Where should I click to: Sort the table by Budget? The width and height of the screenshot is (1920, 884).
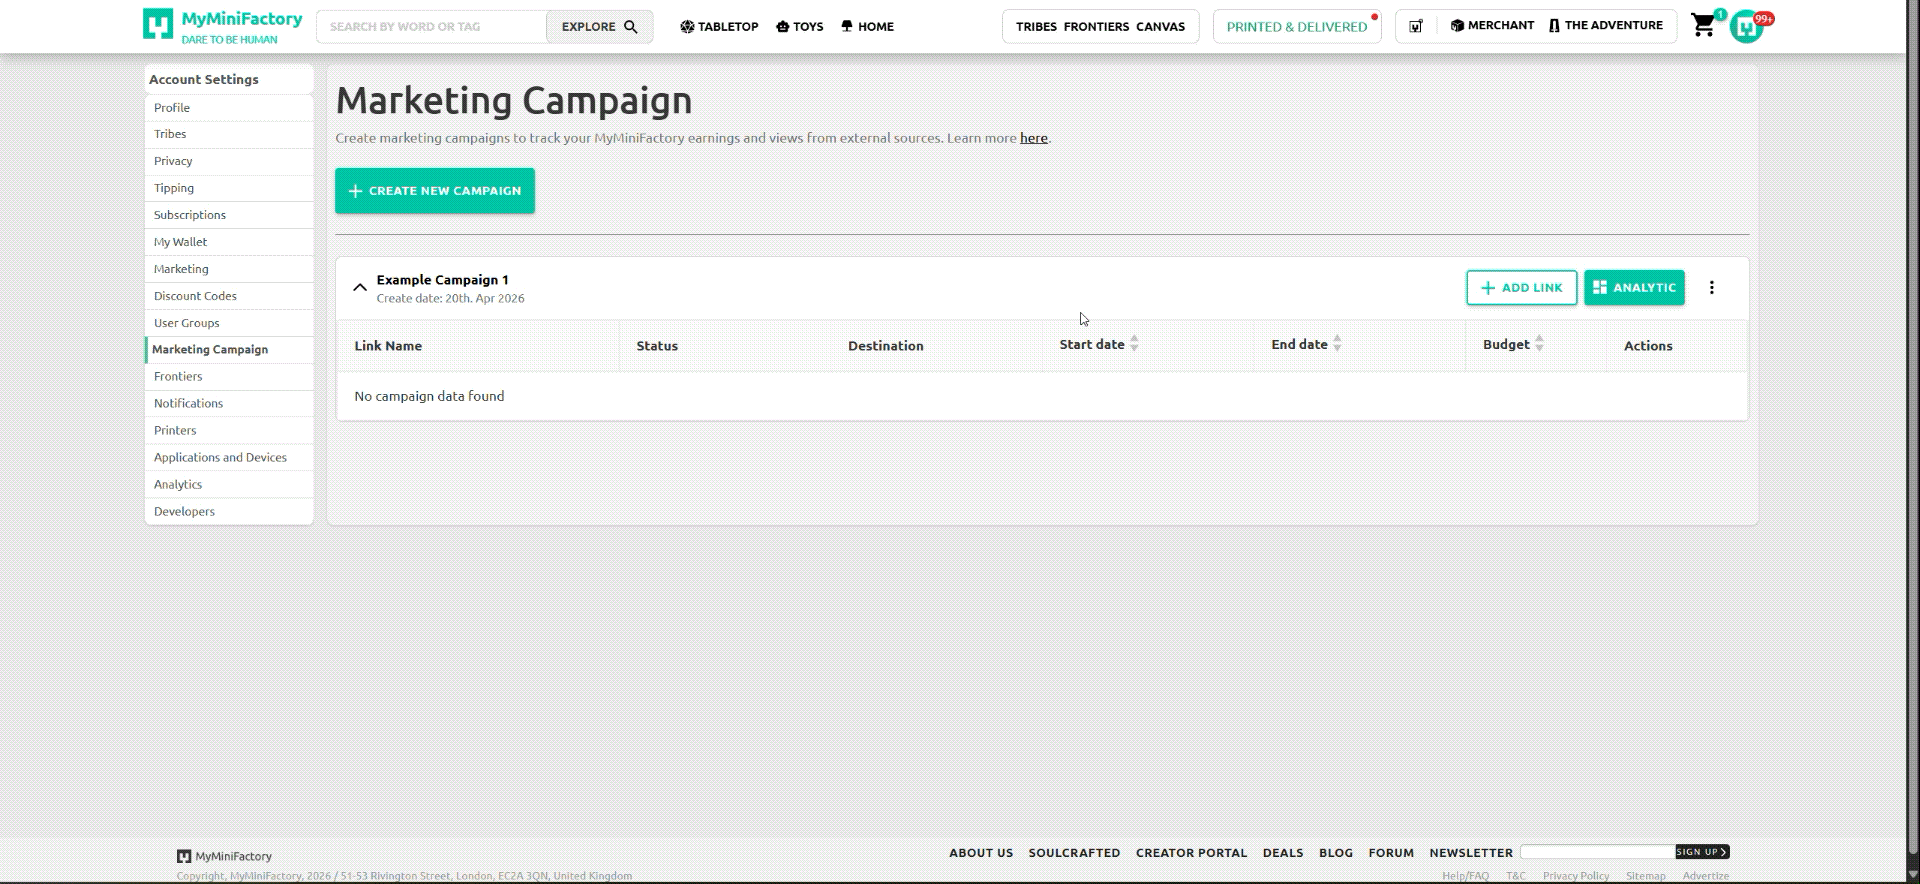click(x=1539, y=344)
